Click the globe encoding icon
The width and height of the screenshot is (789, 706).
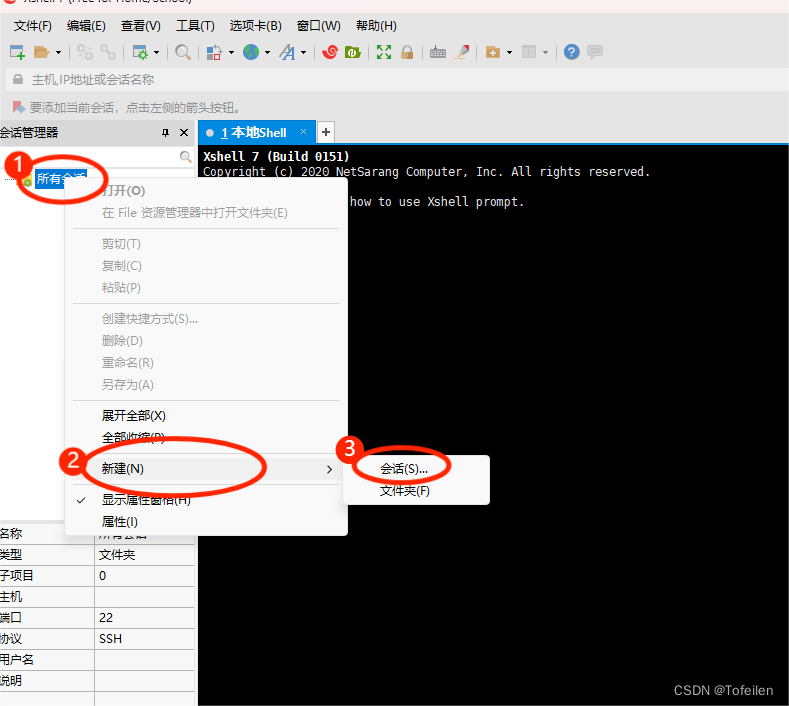coord(251,51)
